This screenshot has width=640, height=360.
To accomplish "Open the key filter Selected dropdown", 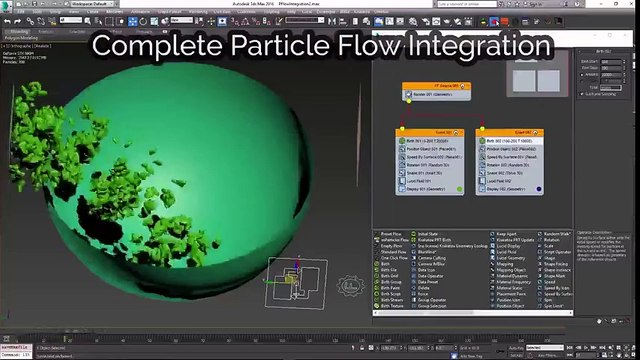I will [x=544, y=348].
